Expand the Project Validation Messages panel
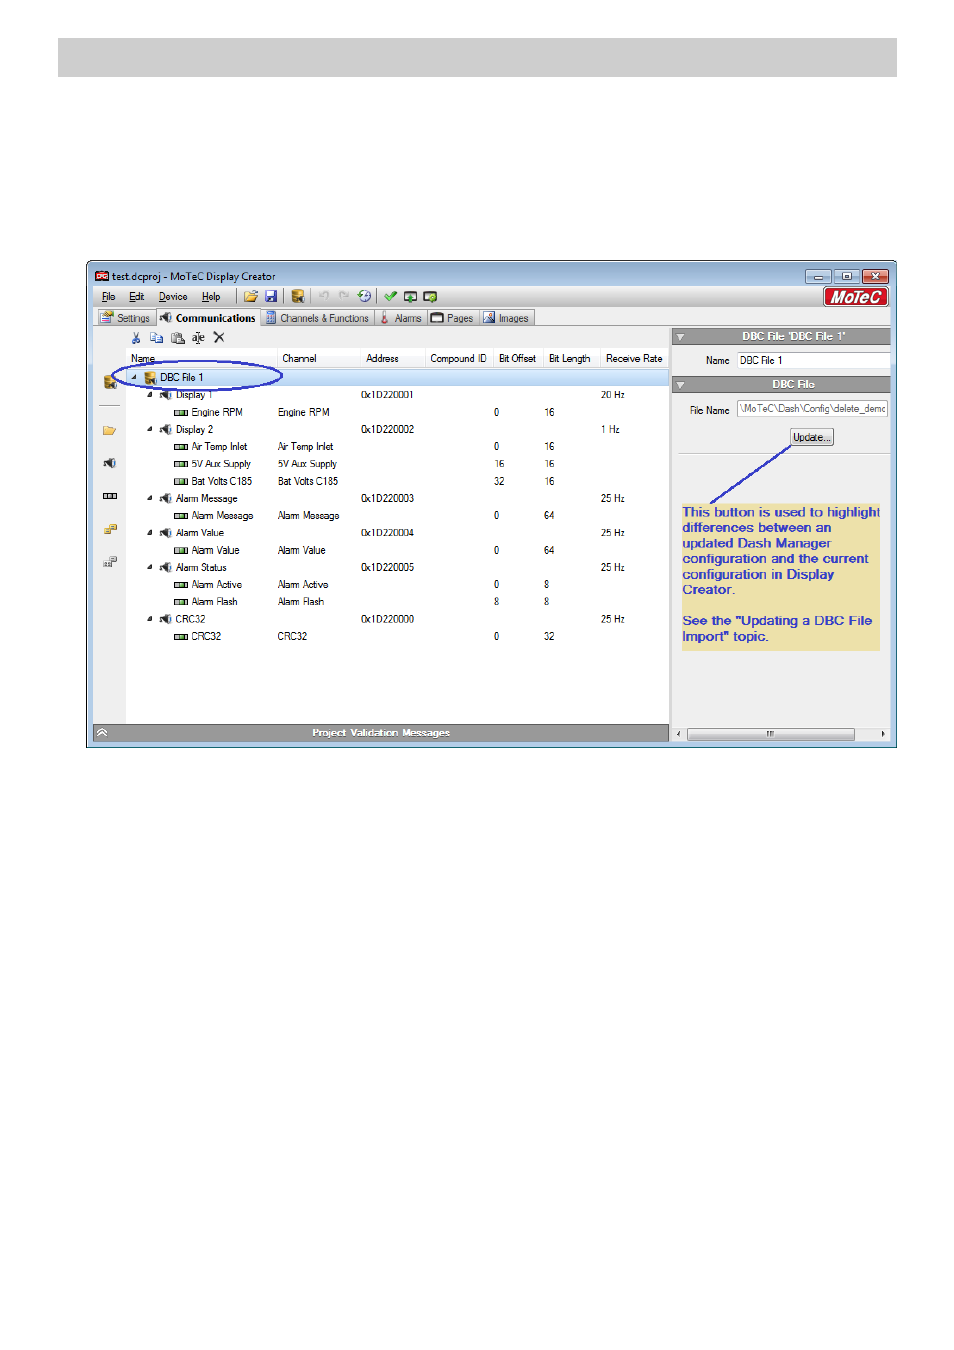954x1350 pixels. [x=102, y=733]
